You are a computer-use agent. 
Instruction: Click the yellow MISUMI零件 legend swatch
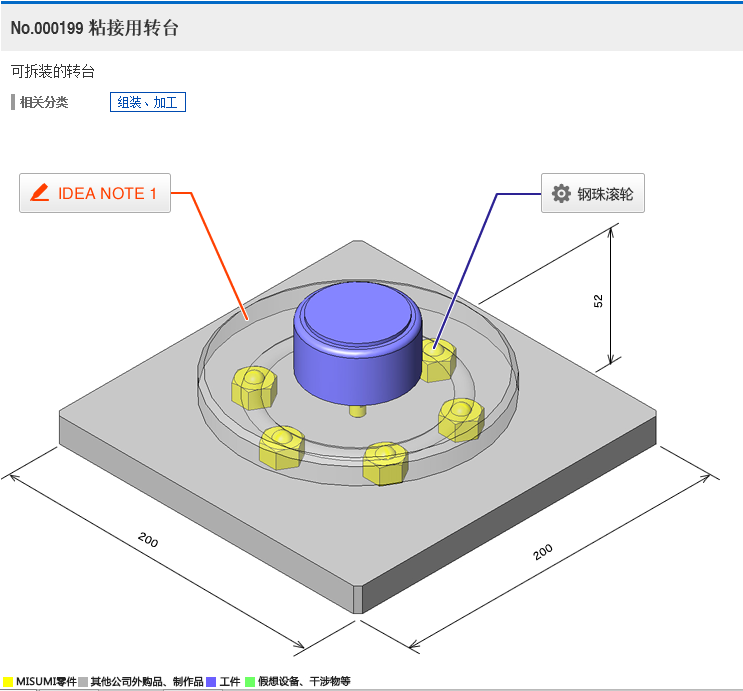coord(8,682)
